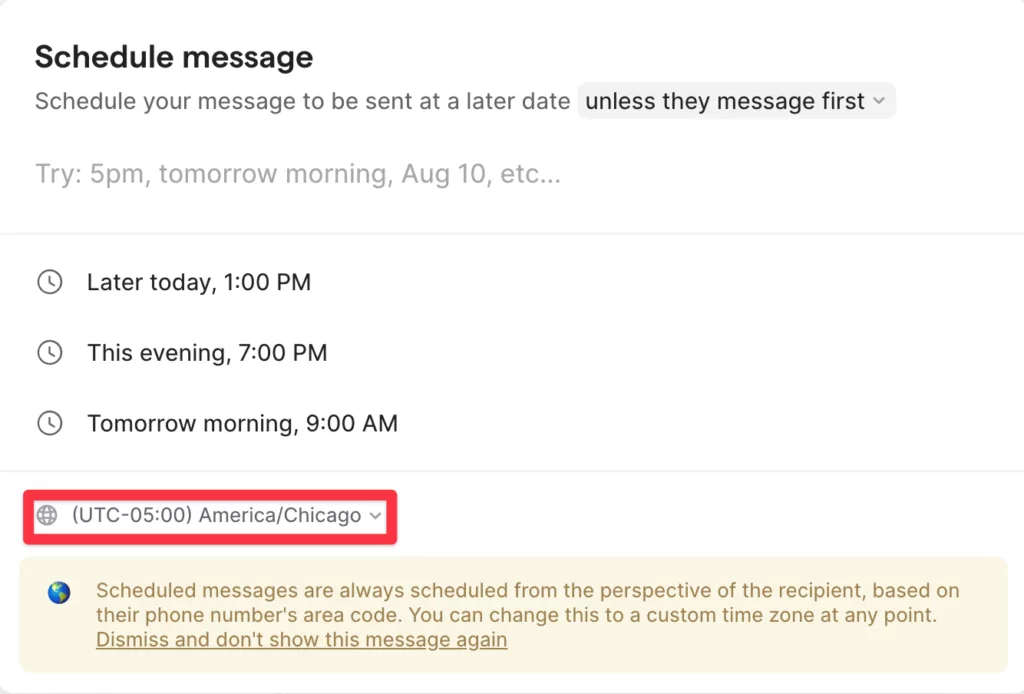Click the earth emoji in the yellow notice

[x=59, y=593]
